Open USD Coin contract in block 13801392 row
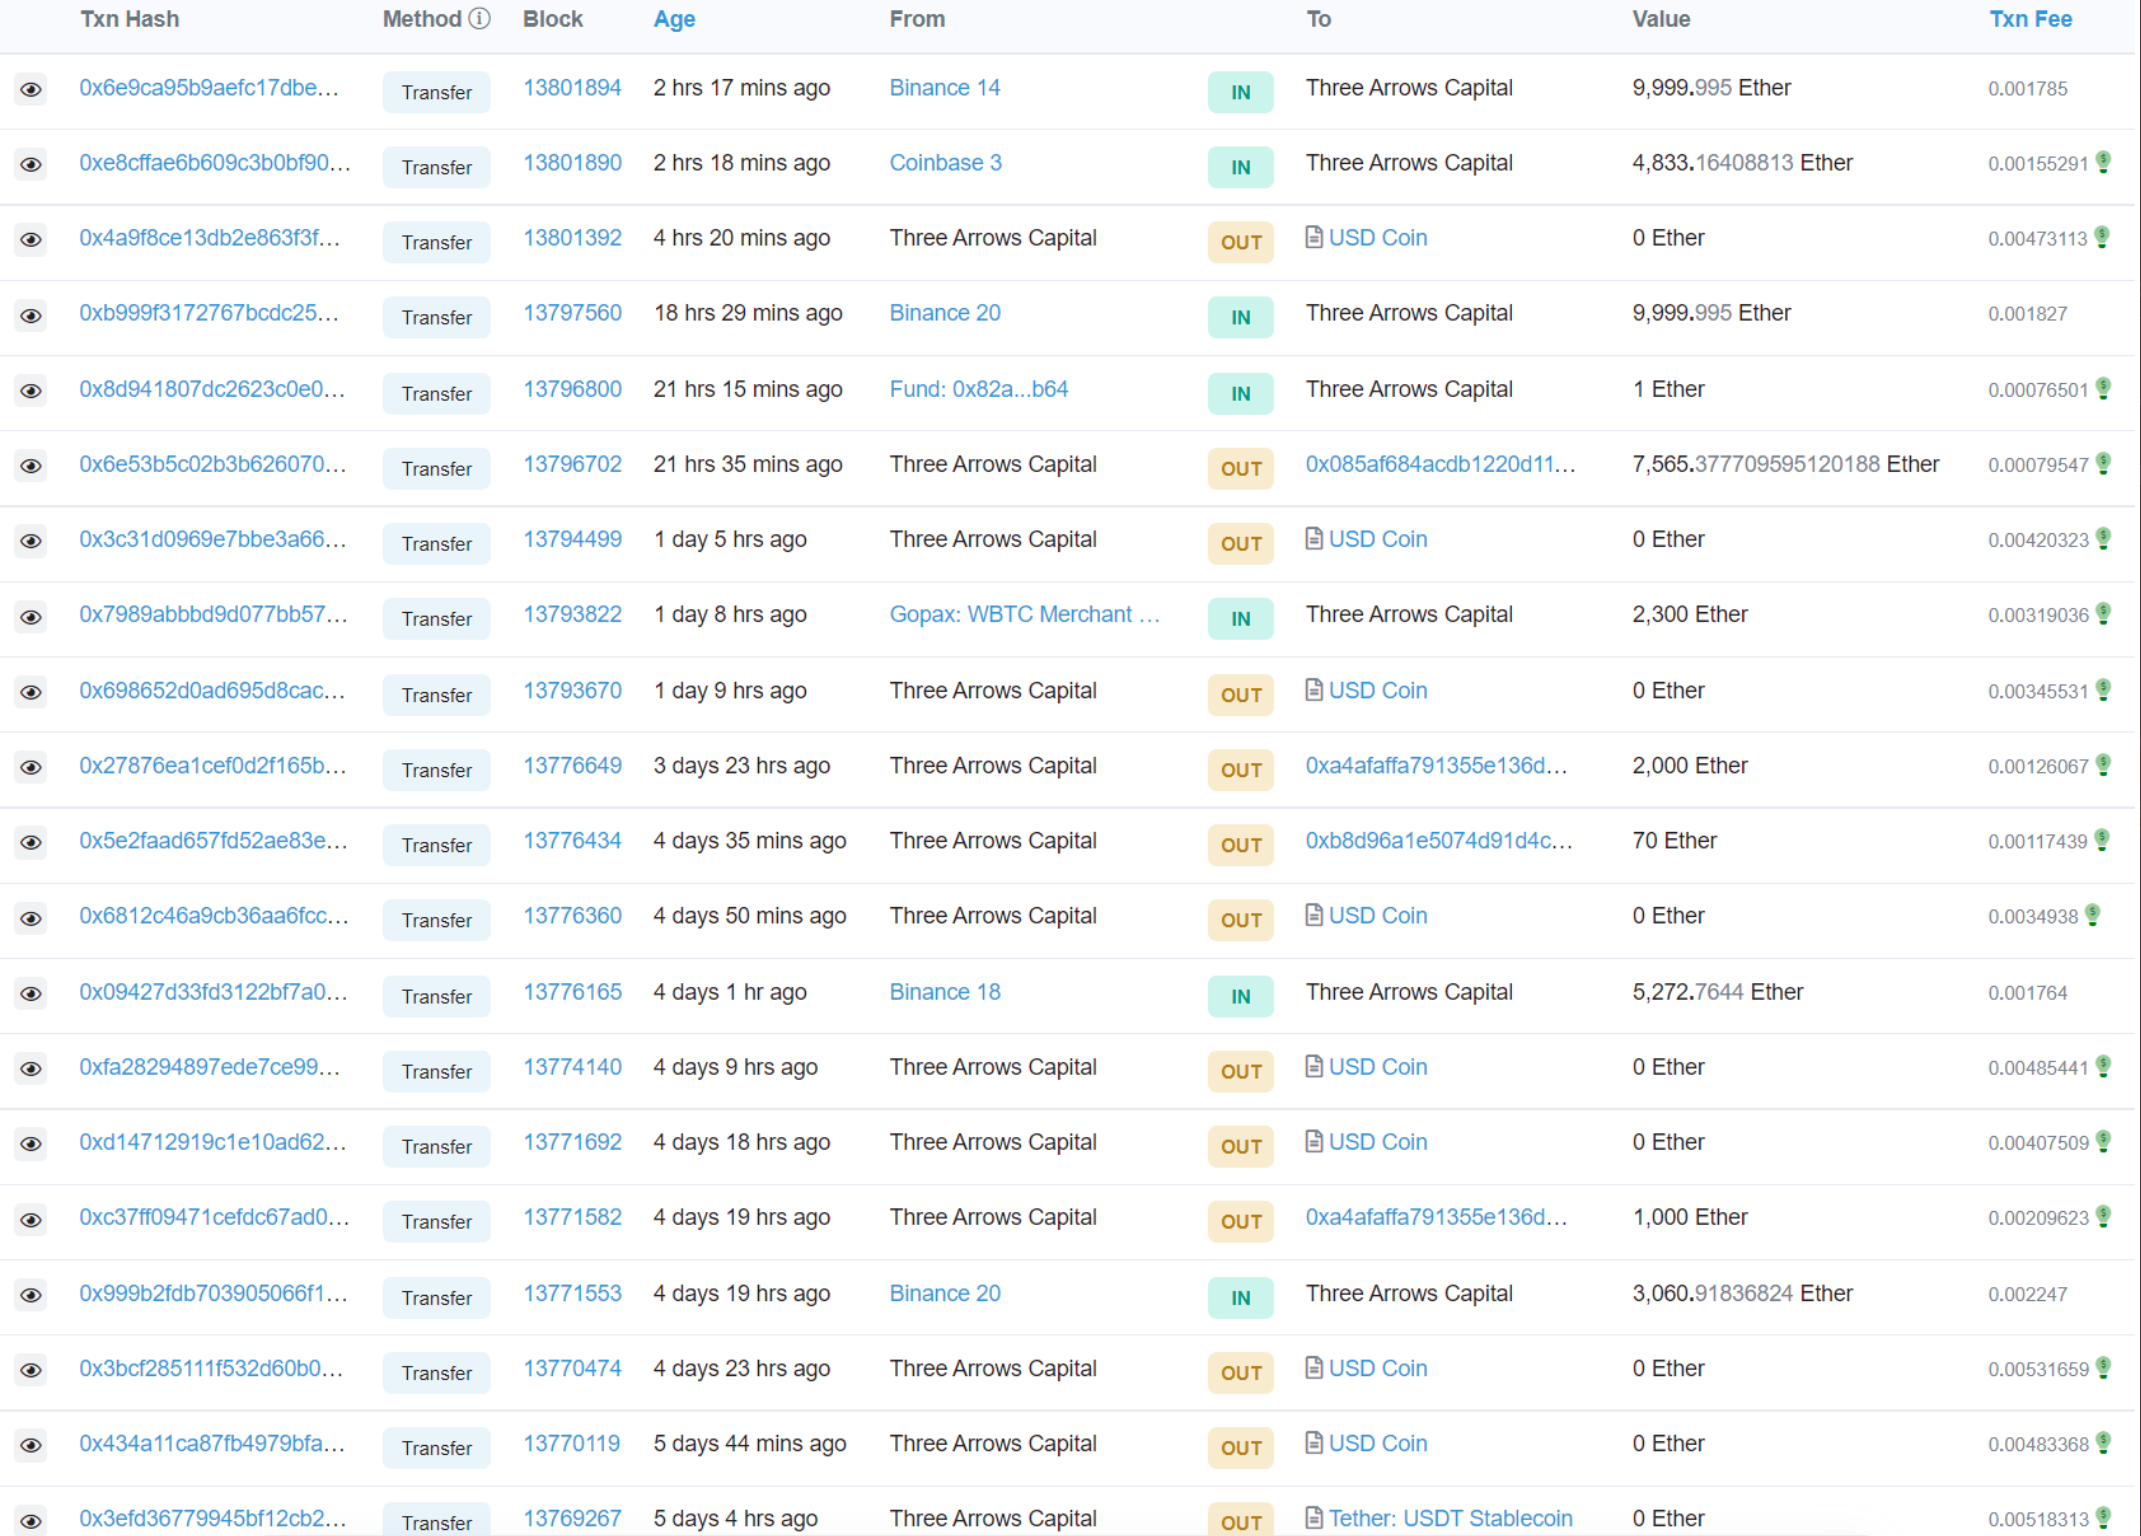Viewport: 2141px width, 1536px height. (1378, 238)
